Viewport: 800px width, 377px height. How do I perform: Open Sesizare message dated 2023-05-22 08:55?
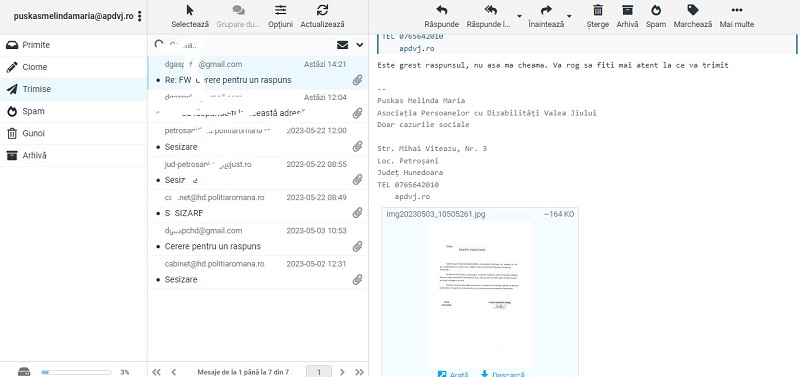point(258,172)
